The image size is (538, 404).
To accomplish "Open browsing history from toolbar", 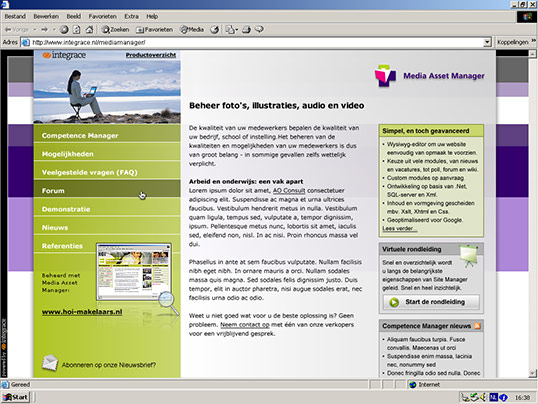I will pyautogui.click(x=214, y=30).
